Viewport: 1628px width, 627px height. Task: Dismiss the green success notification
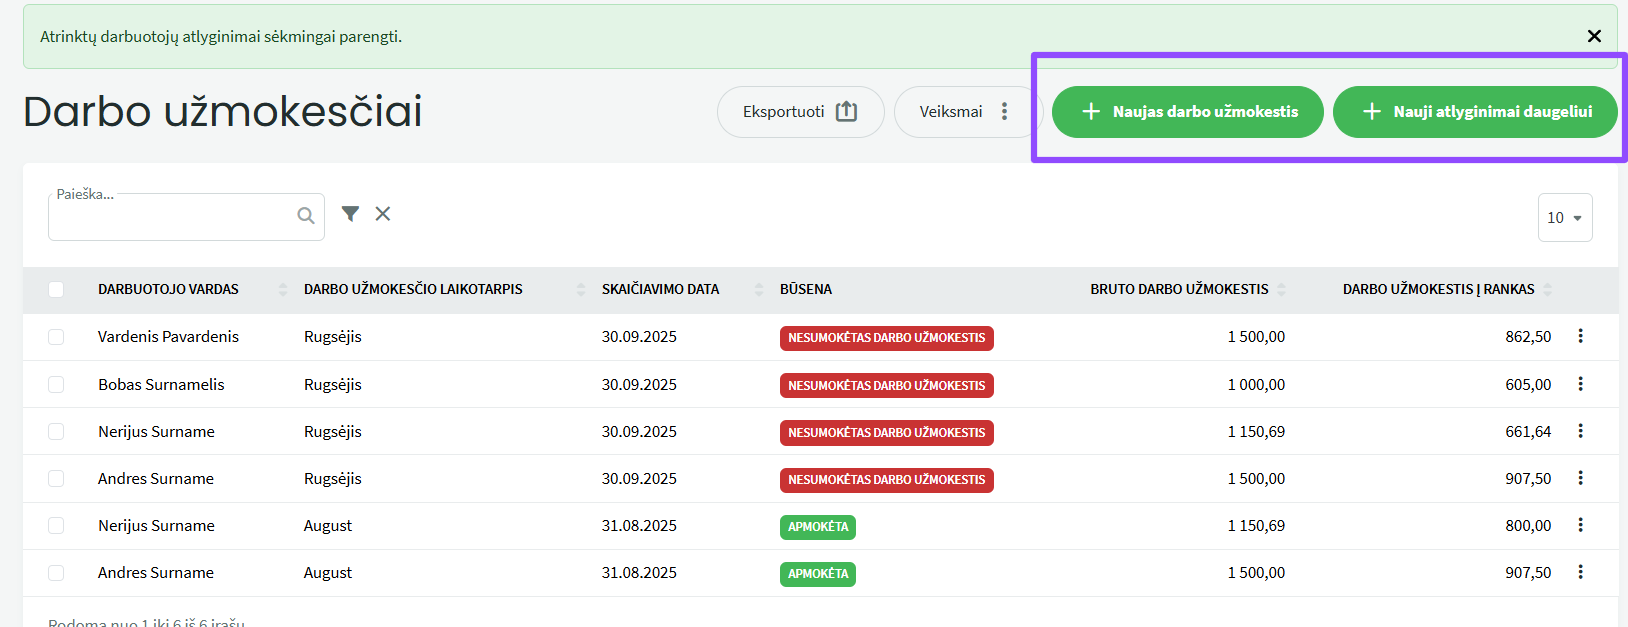point(1594,36)
